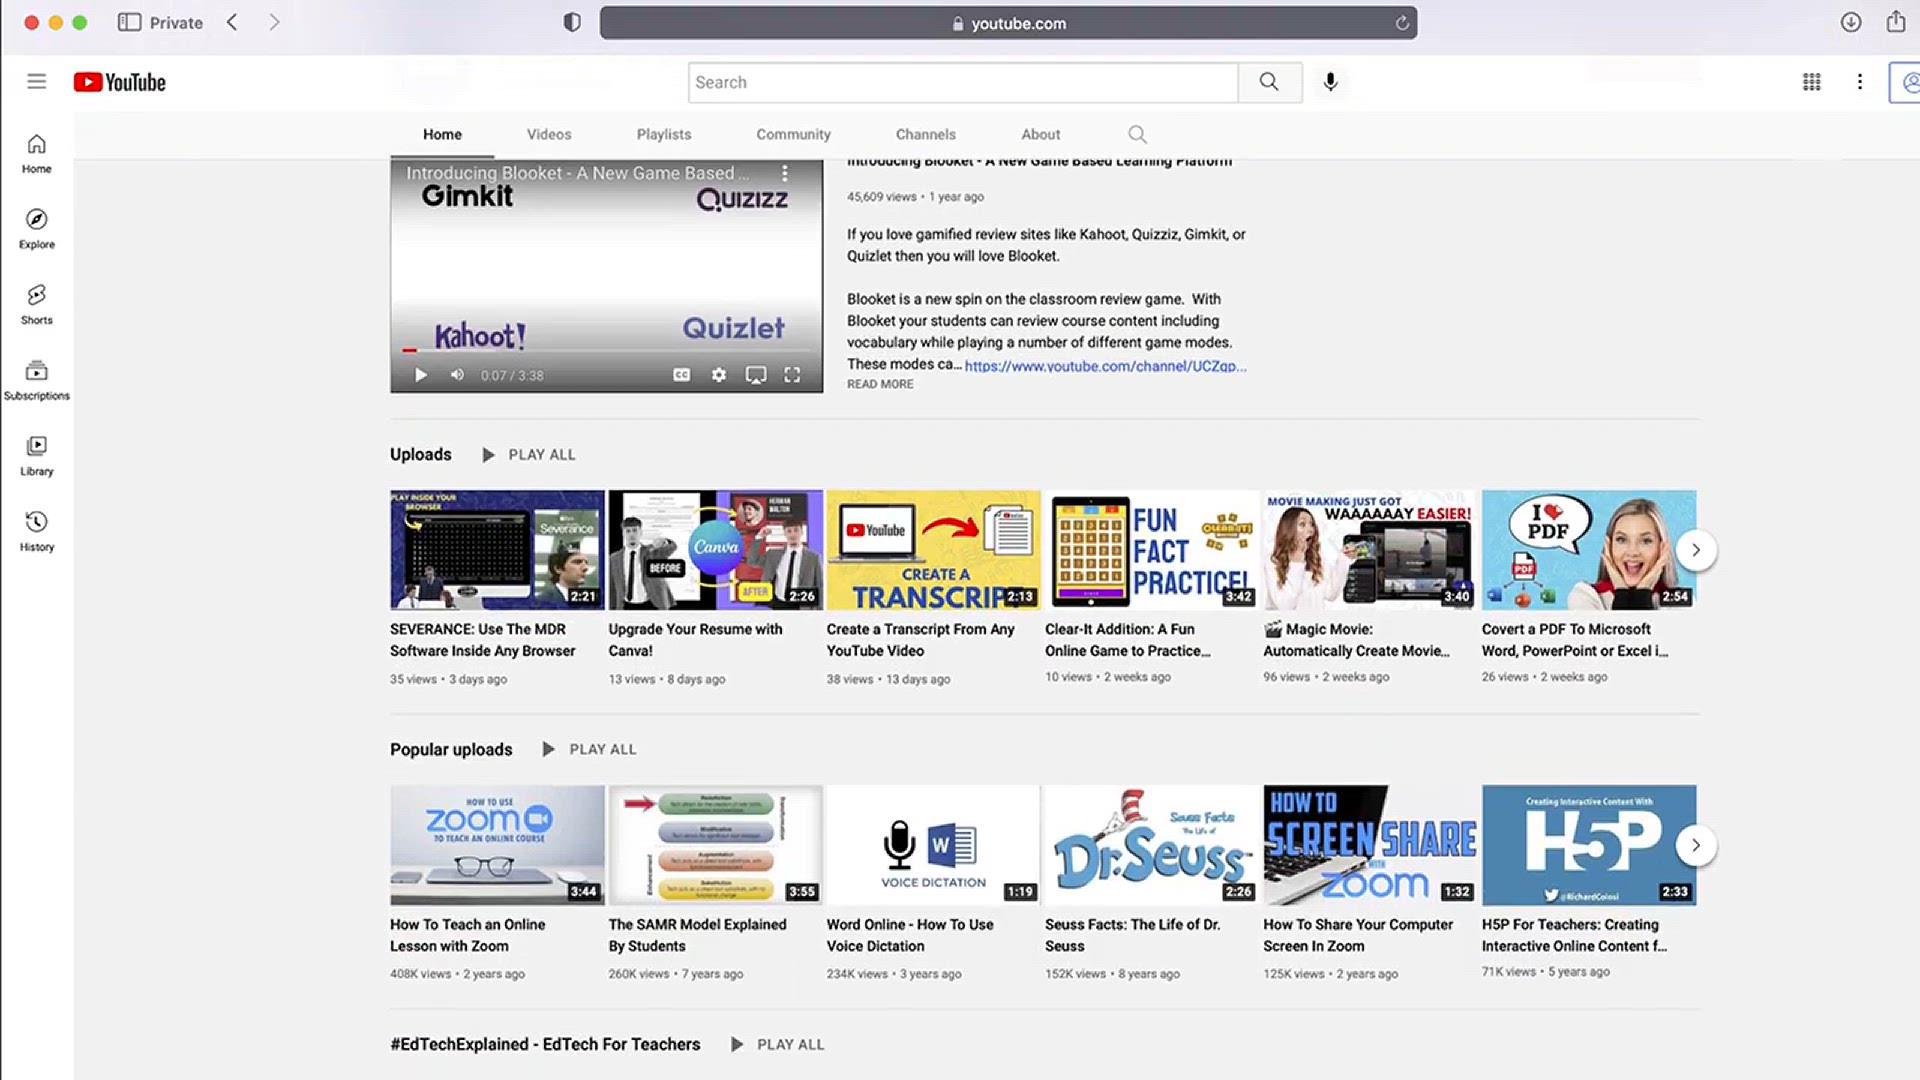Go back in Safari

(x=232, y=22)
